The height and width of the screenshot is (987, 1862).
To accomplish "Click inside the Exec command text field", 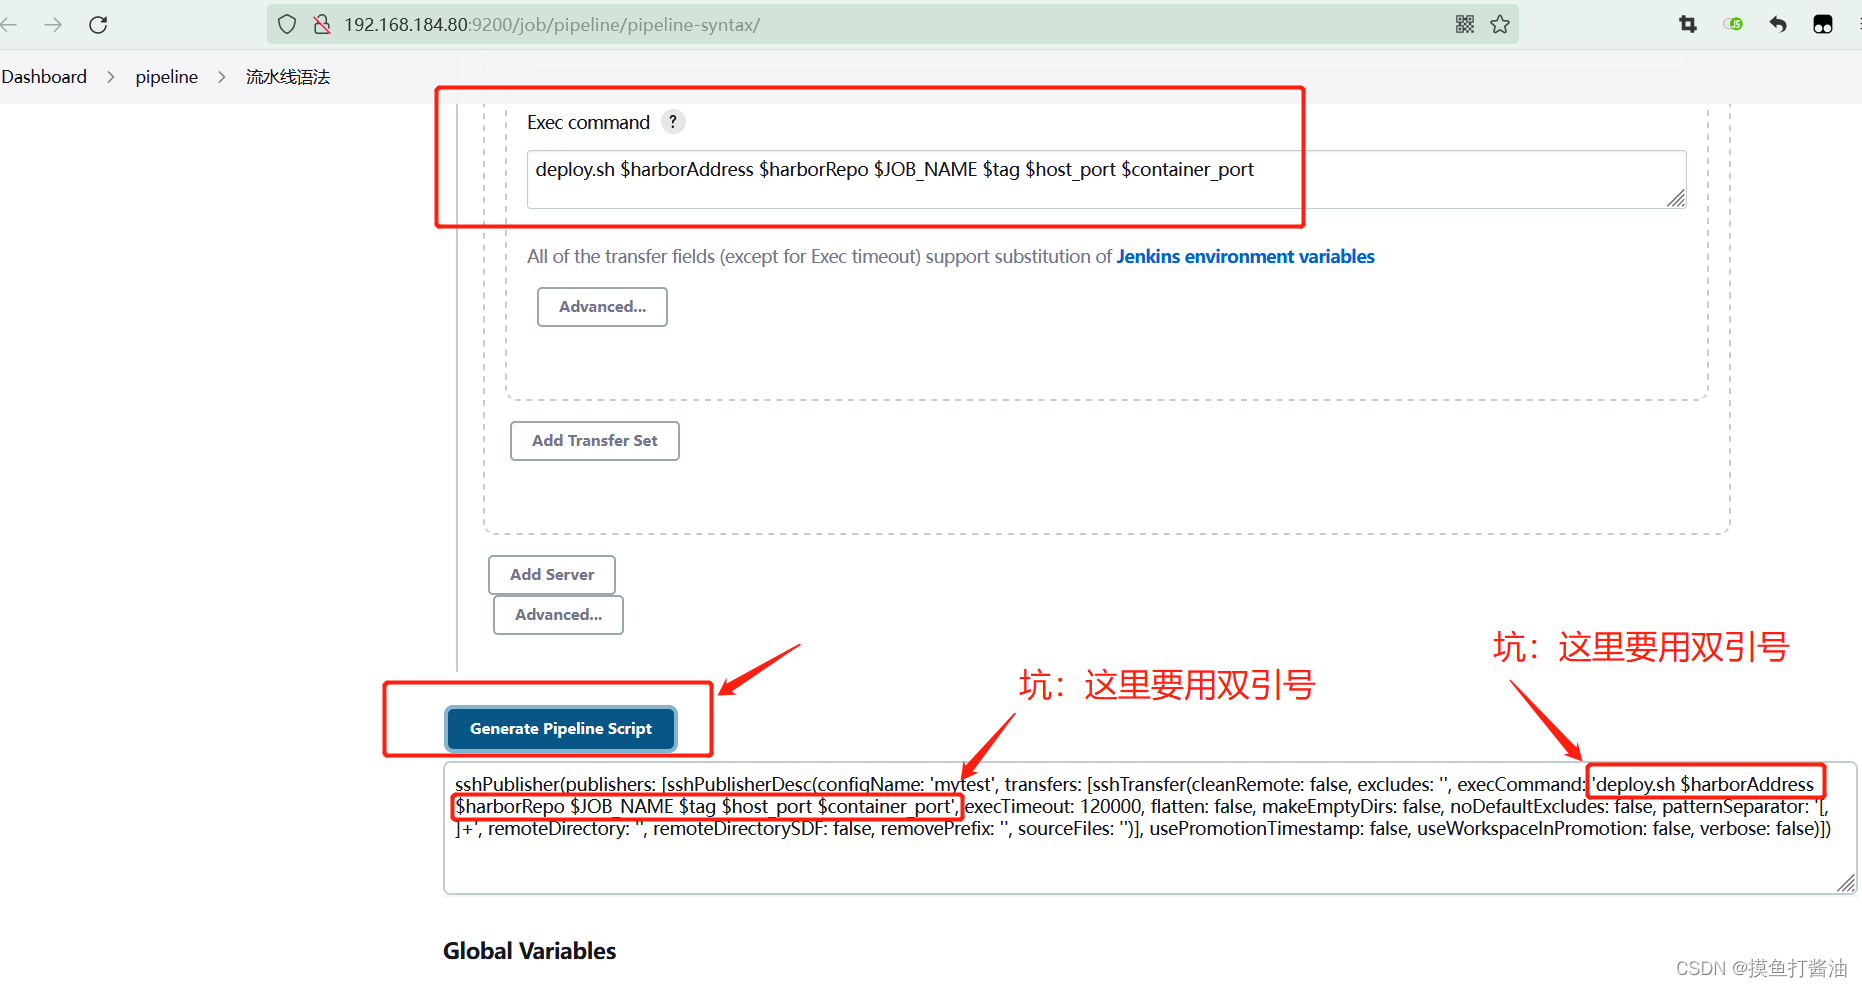I will pyautogui.click(x=1106, y=180).
